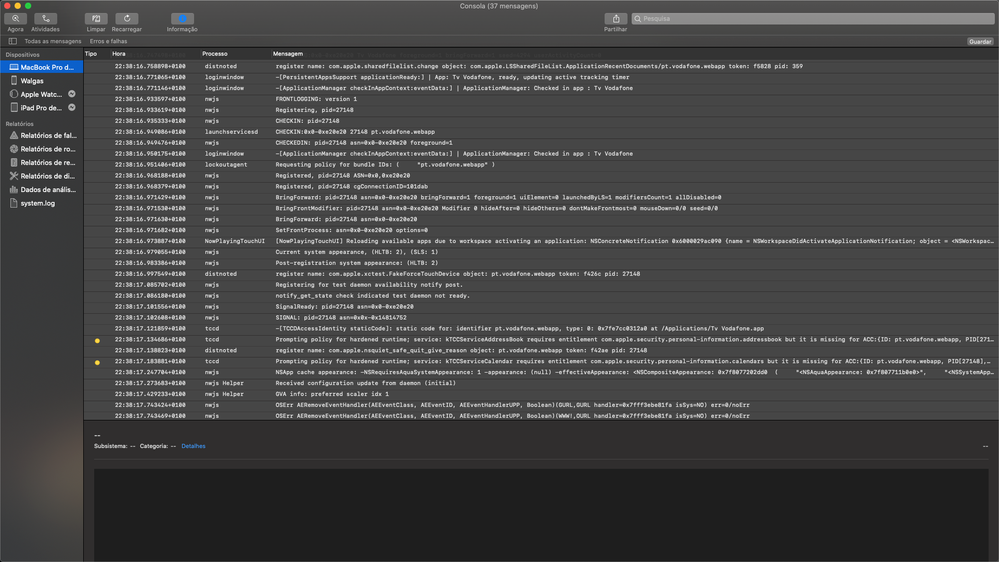The height and width of the screenshot is (562, 999).
Task: Click the Agora toolbar icon
Action: (x=15, y=19)
